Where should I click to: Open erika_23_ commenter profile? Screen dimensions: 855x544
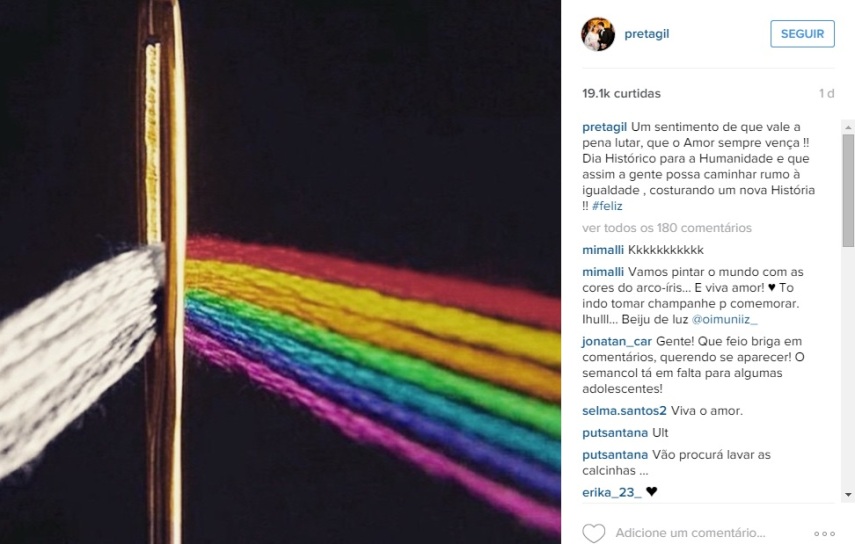point(612,493)
